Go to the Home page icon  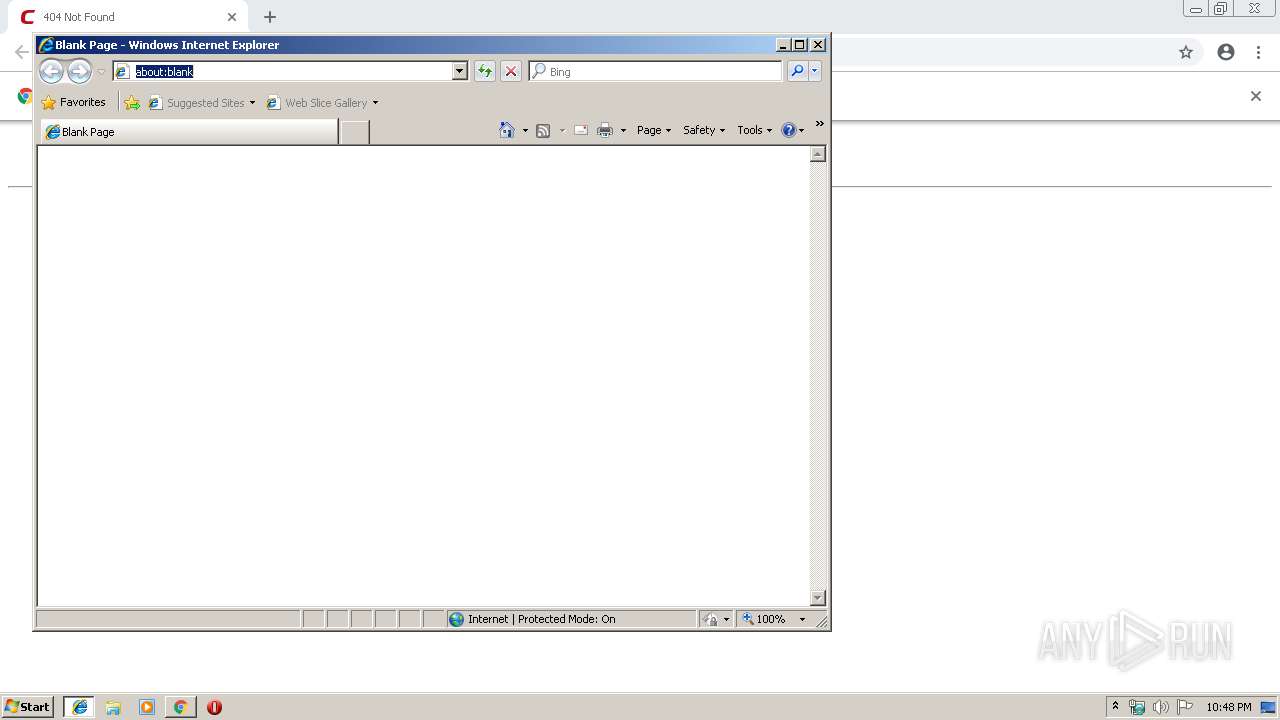[507, 130]
